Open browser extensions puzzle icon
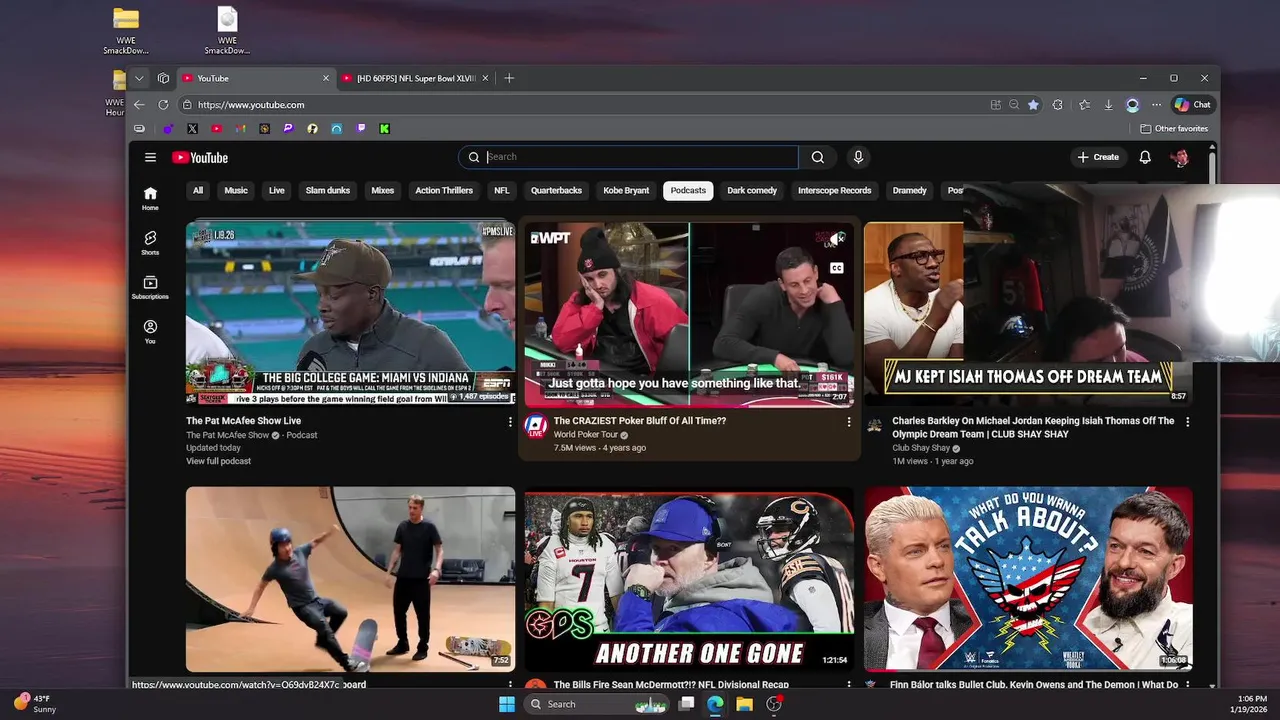 [x=1058, y=104]
